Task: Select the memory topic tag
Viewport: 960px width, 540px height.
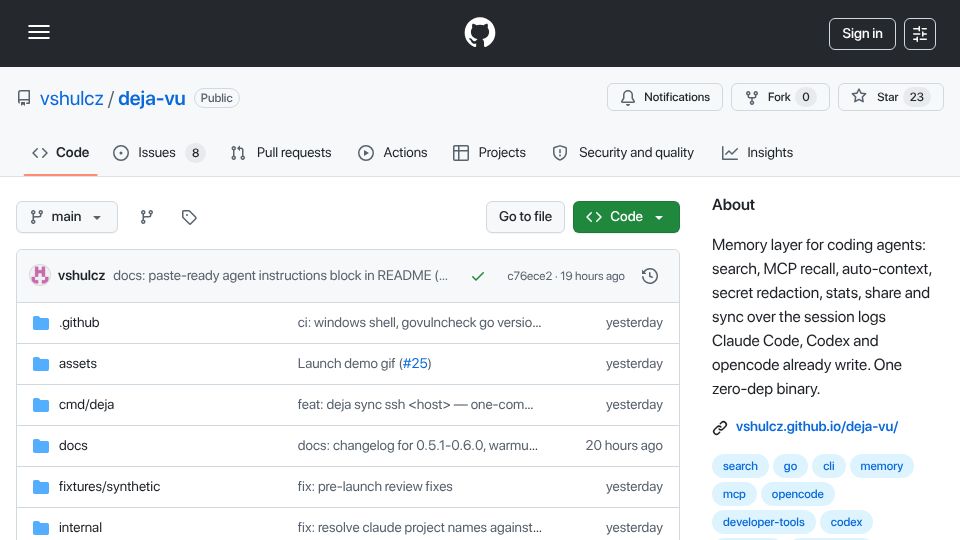Action: tap(882, 466)
